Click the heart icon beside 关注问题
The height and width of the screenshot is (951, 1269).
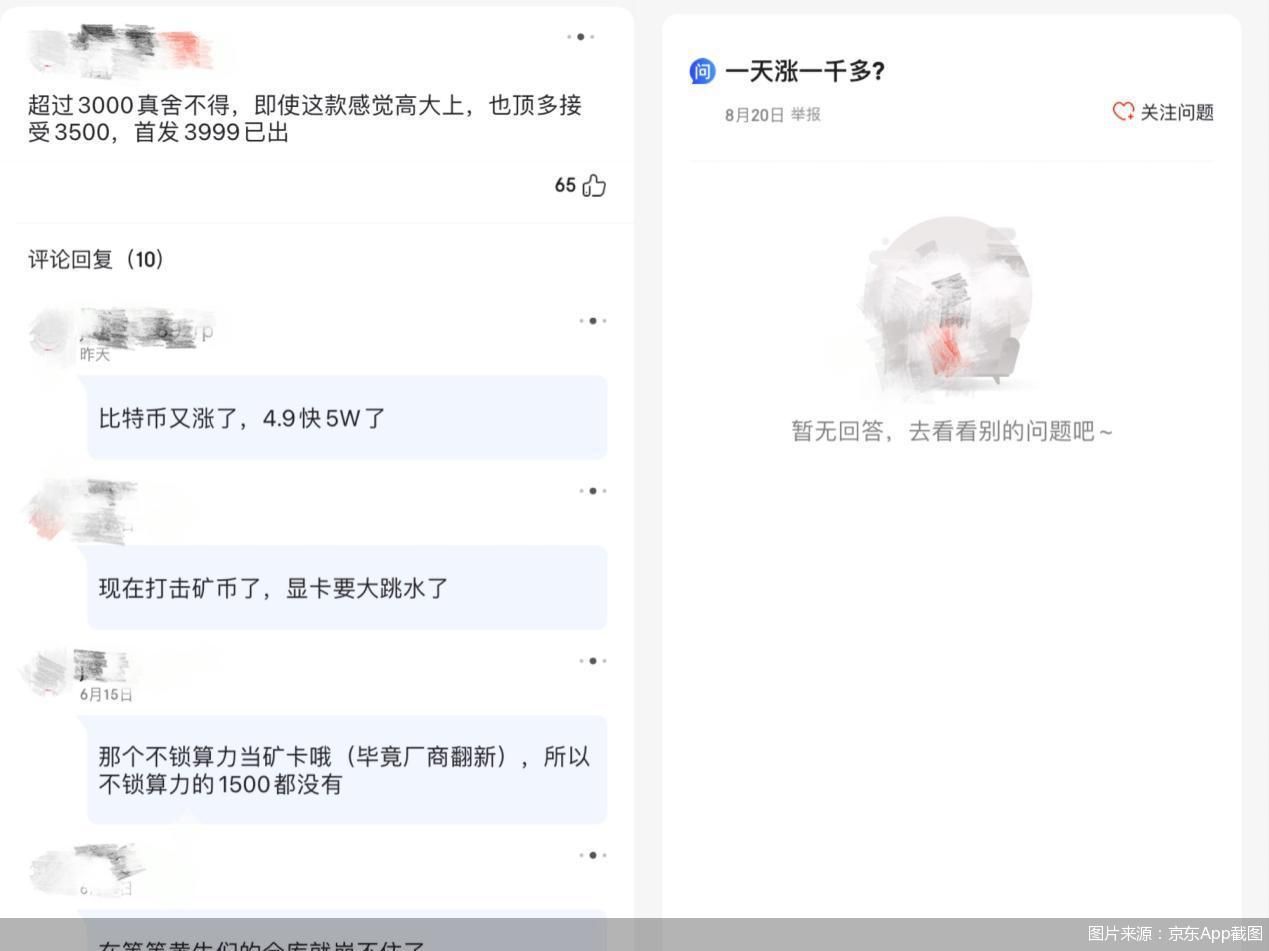click(1123, 113)
